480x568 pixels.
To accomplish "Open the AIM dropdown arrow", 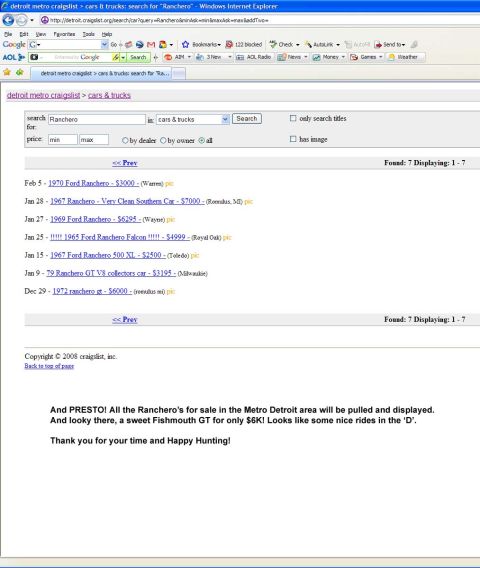I will (189, 57).
